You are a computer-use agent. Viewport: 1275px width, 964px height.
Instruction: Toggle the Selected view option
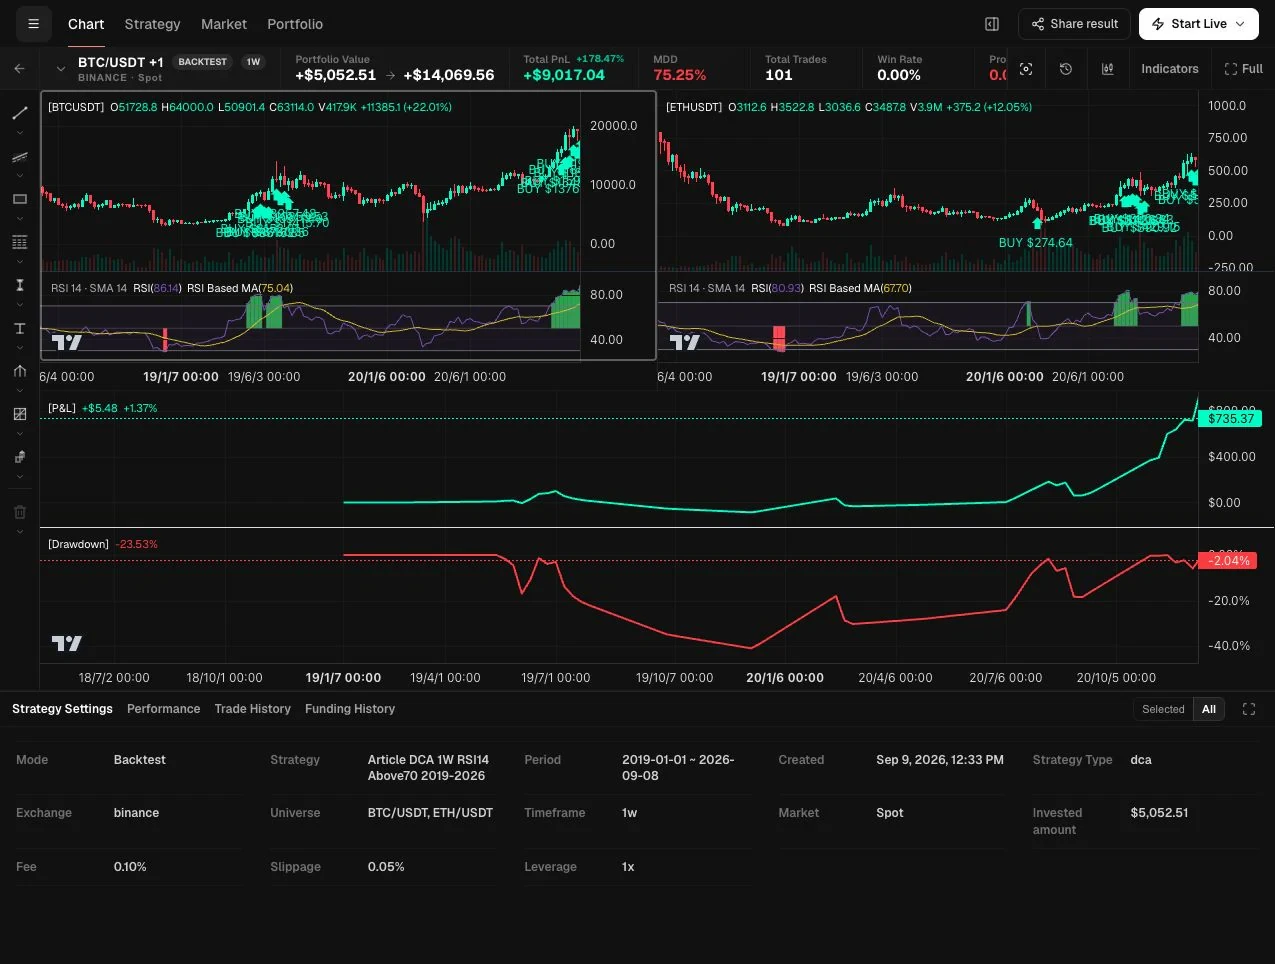[1163, 709]
